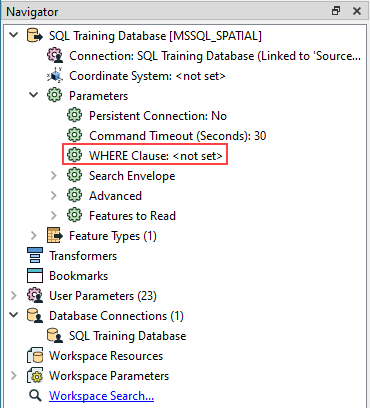Select the Transformers row label
Screen dimensions: 370x408
click(83, 256)
